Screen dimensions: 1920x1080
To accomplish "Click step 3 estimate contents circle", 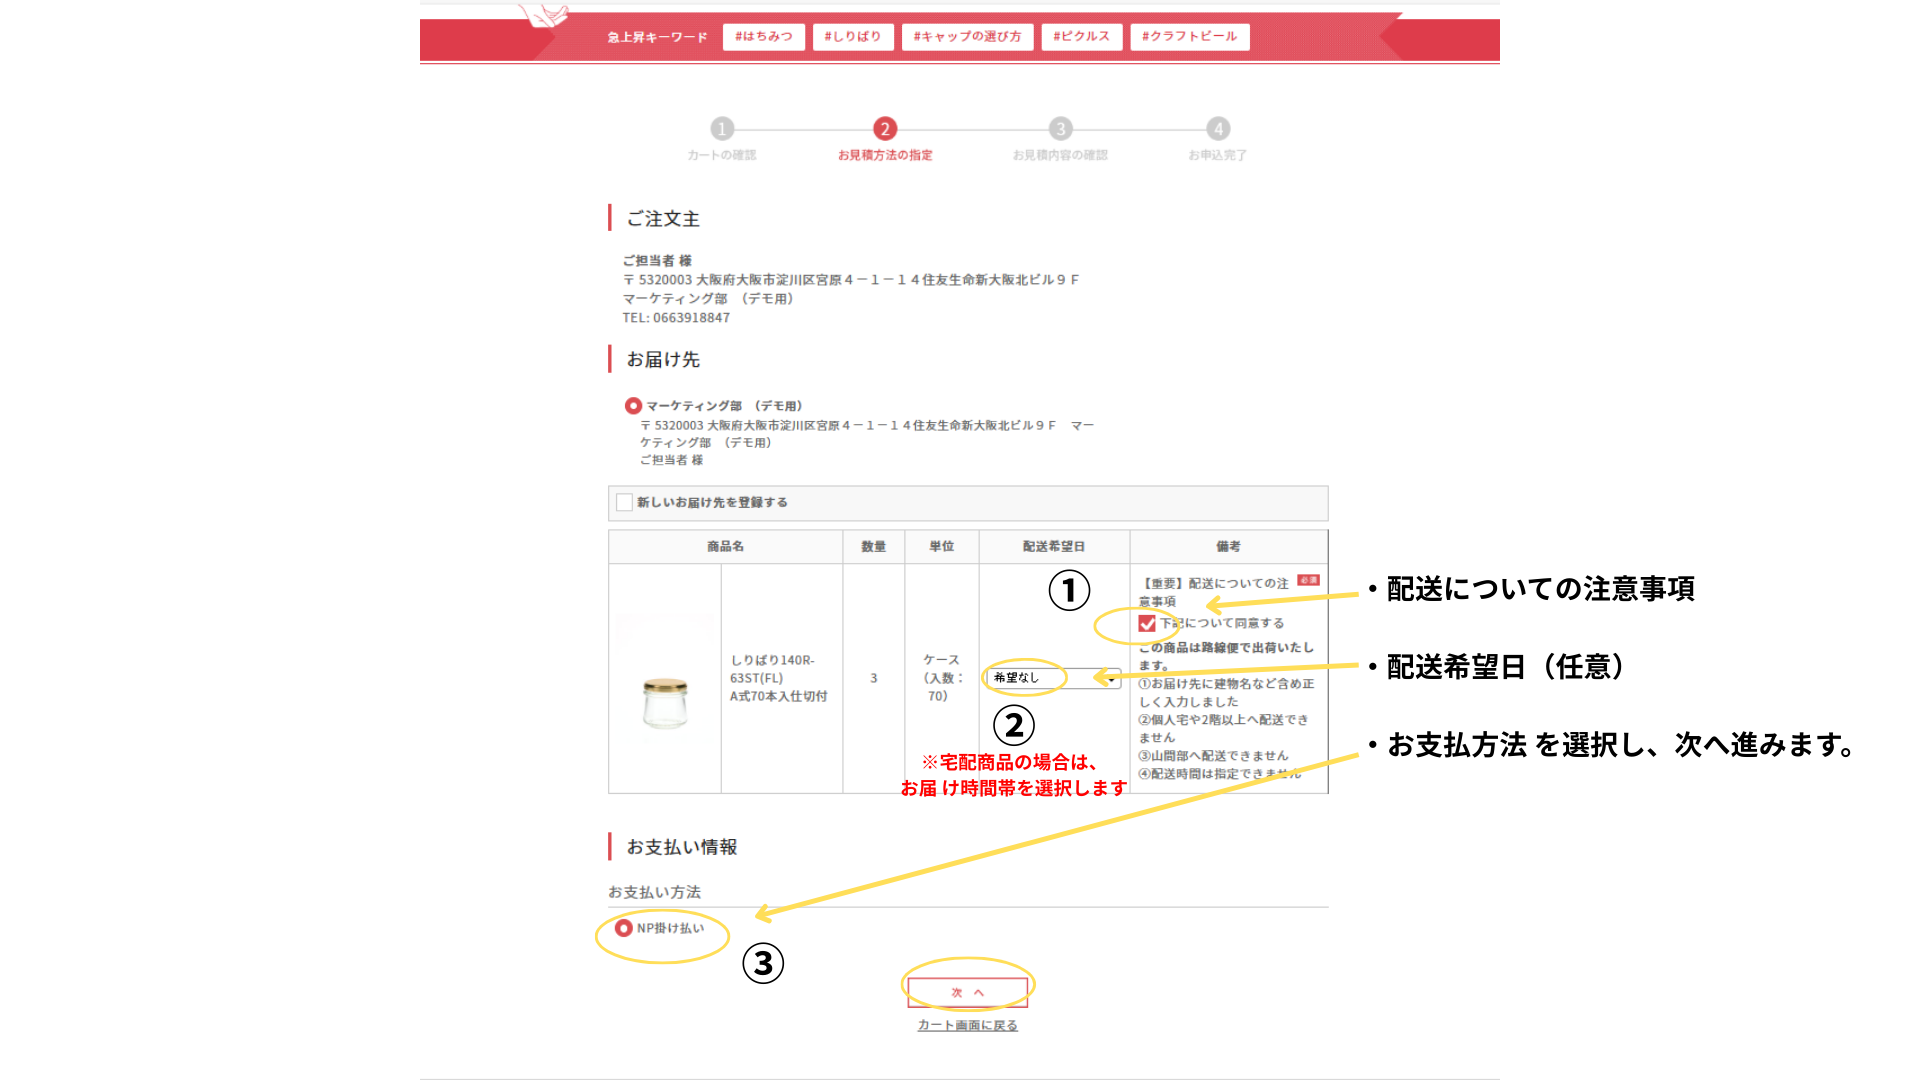I will 1060,129.
